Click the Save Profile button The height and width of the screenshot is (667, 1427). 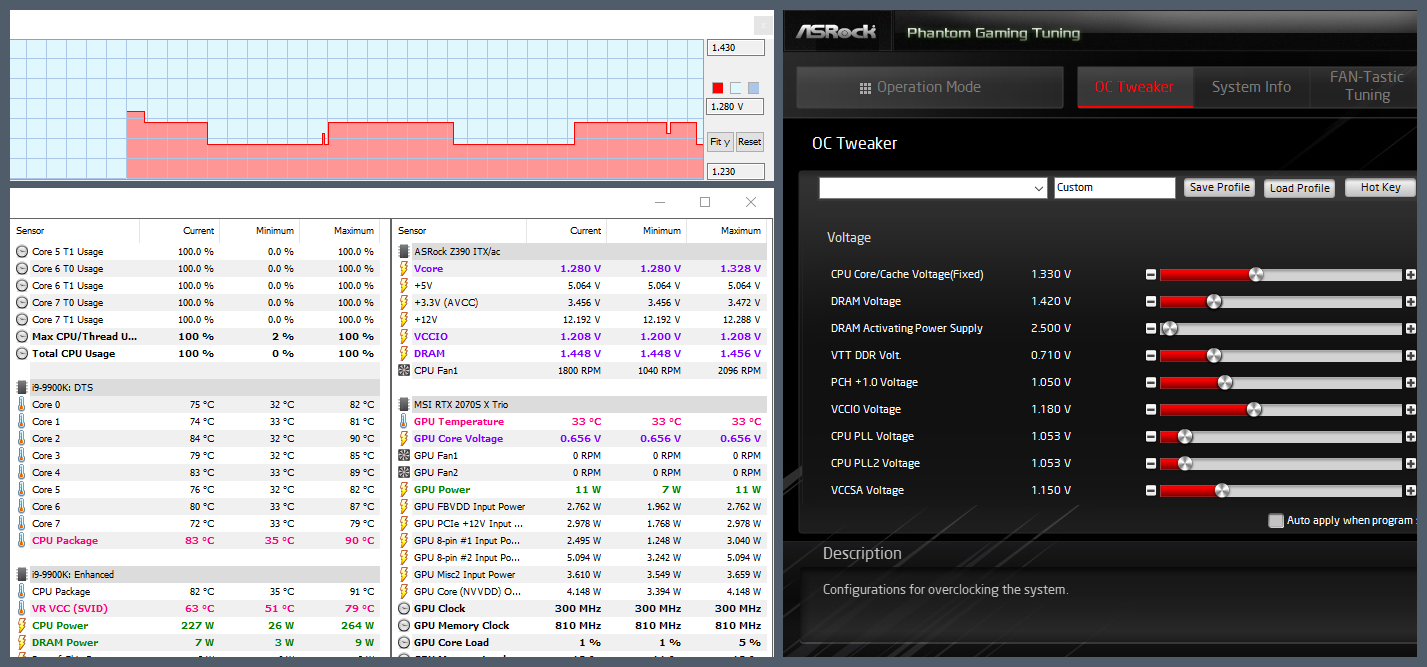click(x=1219, y=187)
